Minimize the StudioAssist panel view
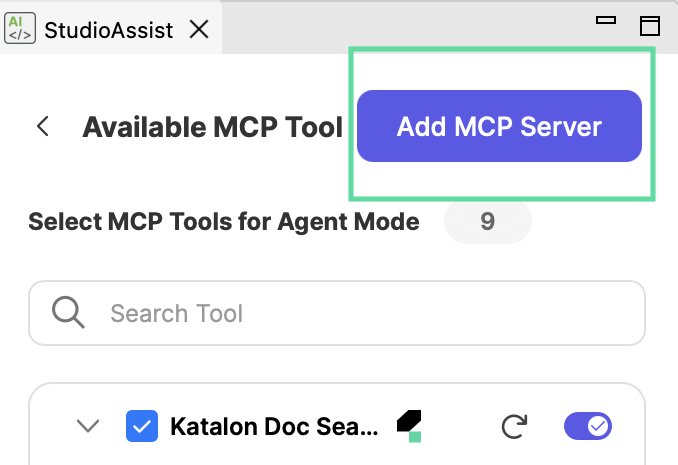This screenshot has width=678, height=465. pyautogui.click(x=606, y=20)
